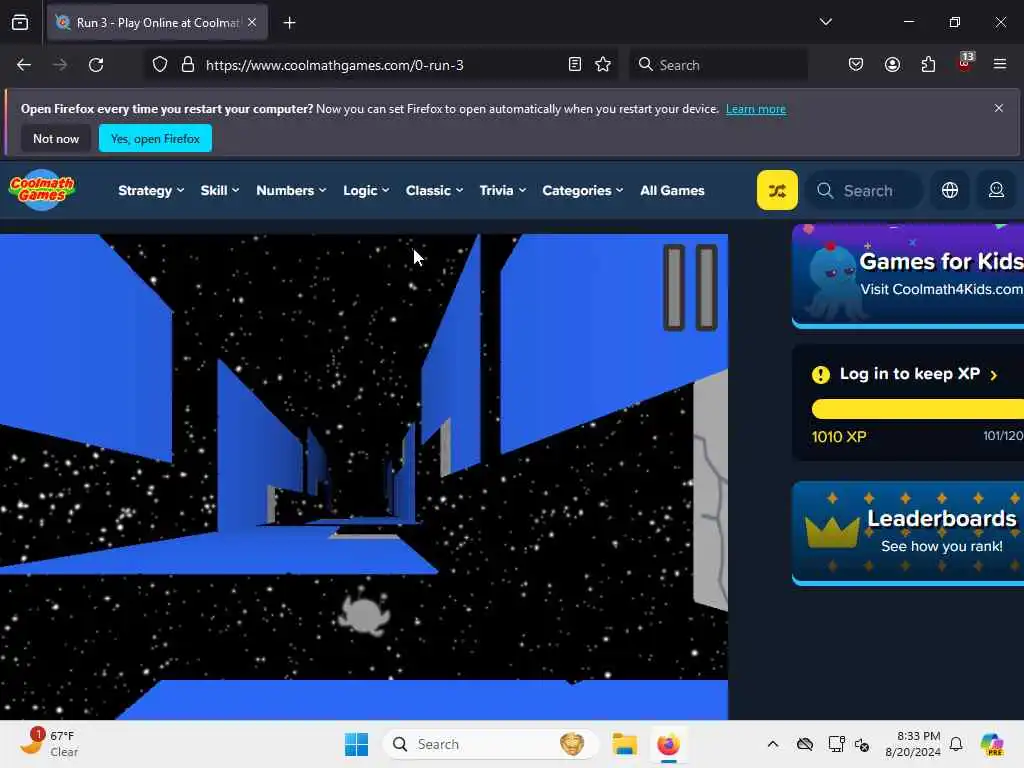The width and height of the screenshot is (1024, 768).
Task: Open Copilot from the taskbar
Action: click(991, 744)
